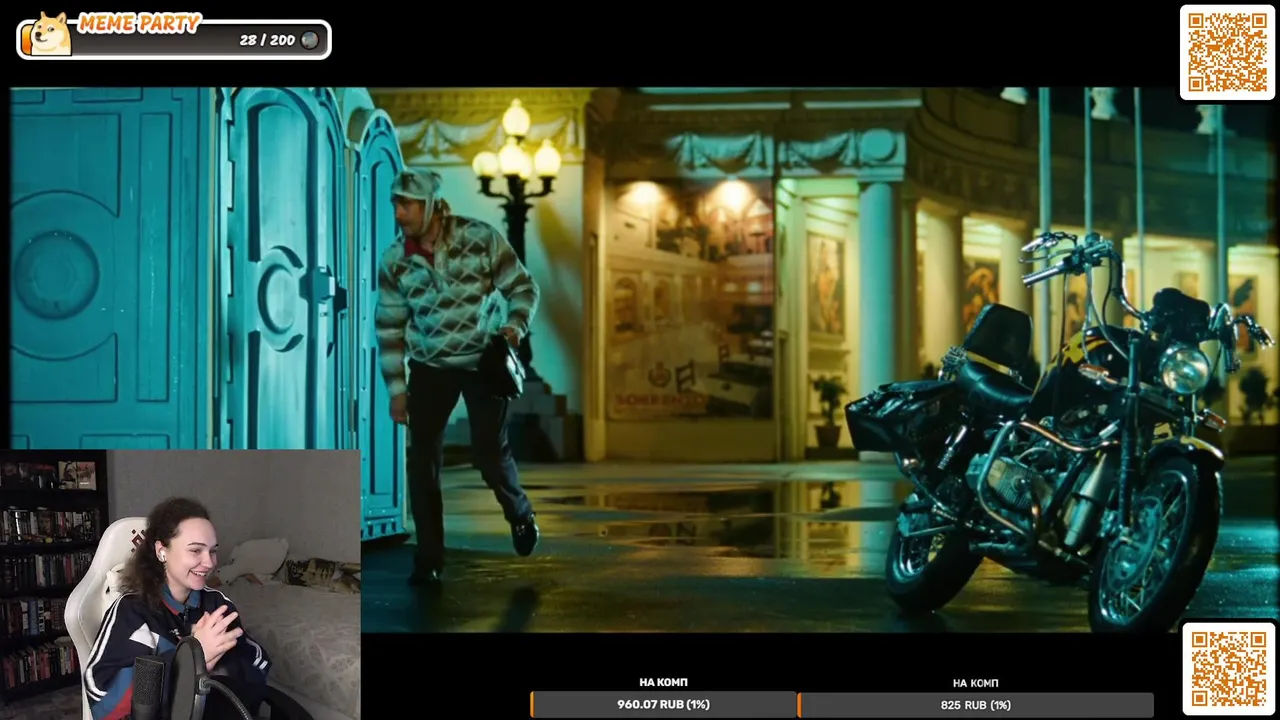Click the НА КОМП label above 825 RUB
Image resolution: width=1280 pixels, height=720 pixels.
(x=975, y=683)
